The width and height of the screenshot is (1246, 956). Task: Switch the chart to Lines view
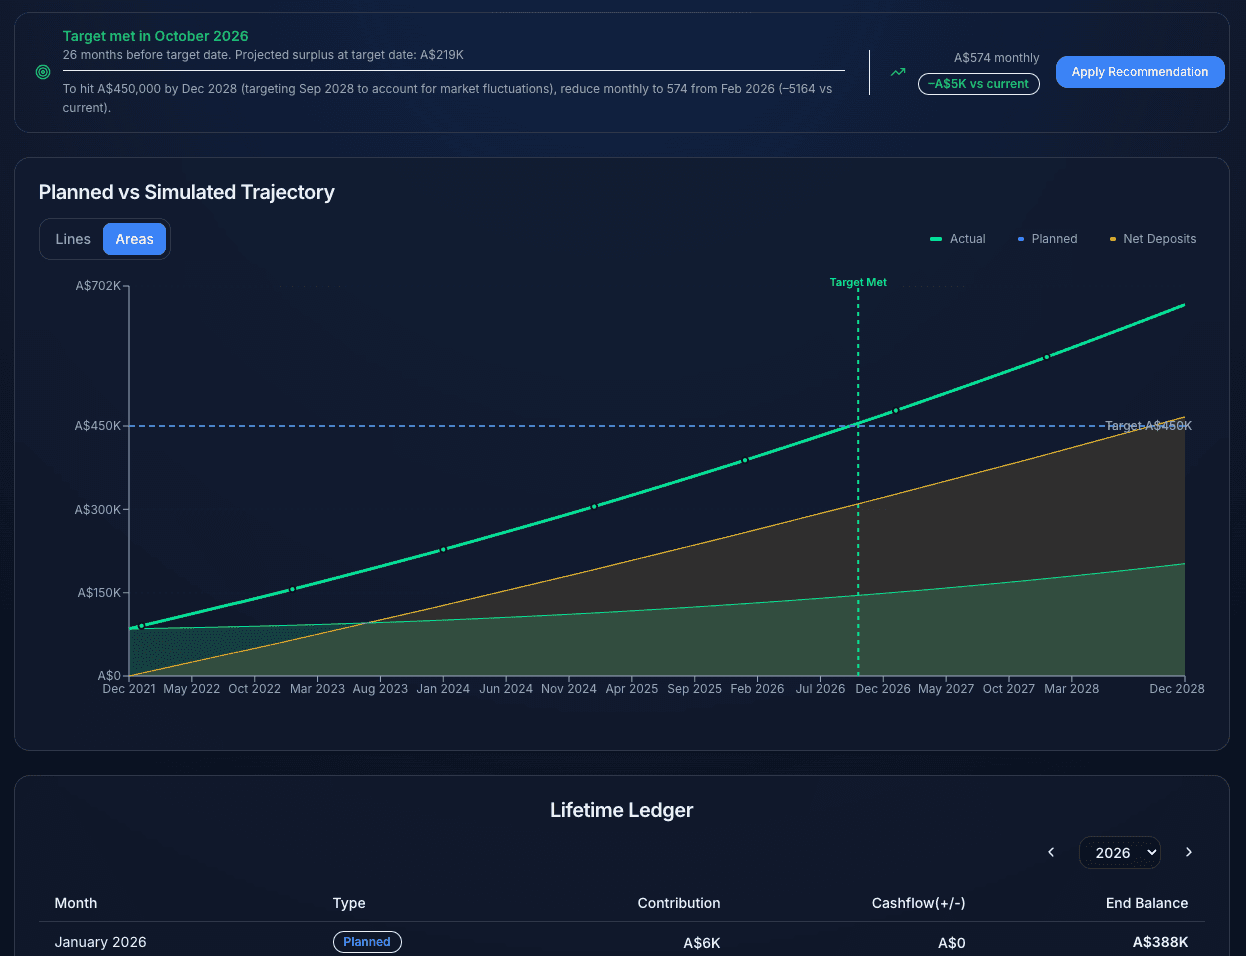(72, 239)
